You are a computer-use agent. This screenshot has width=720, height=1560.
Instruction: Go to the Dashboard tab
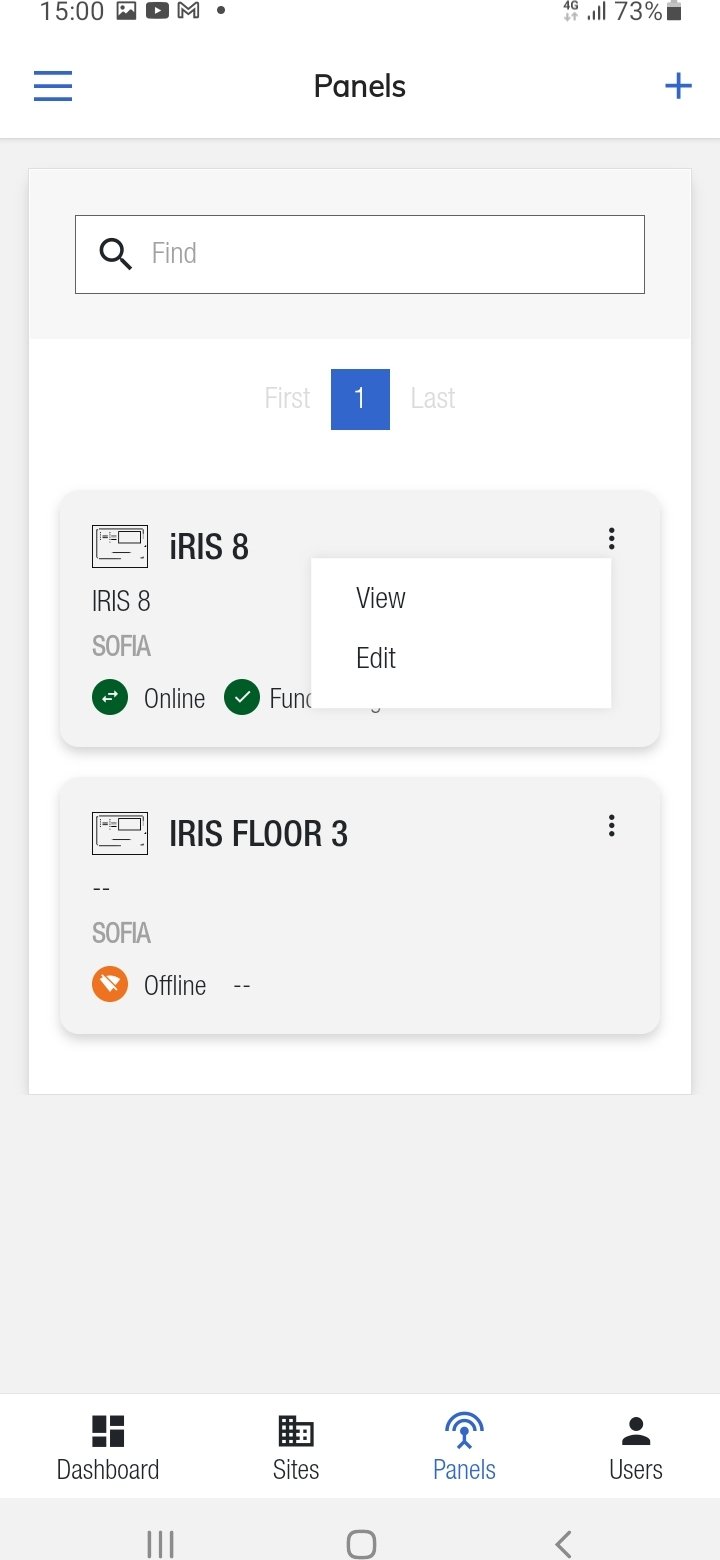point(108,1447)
